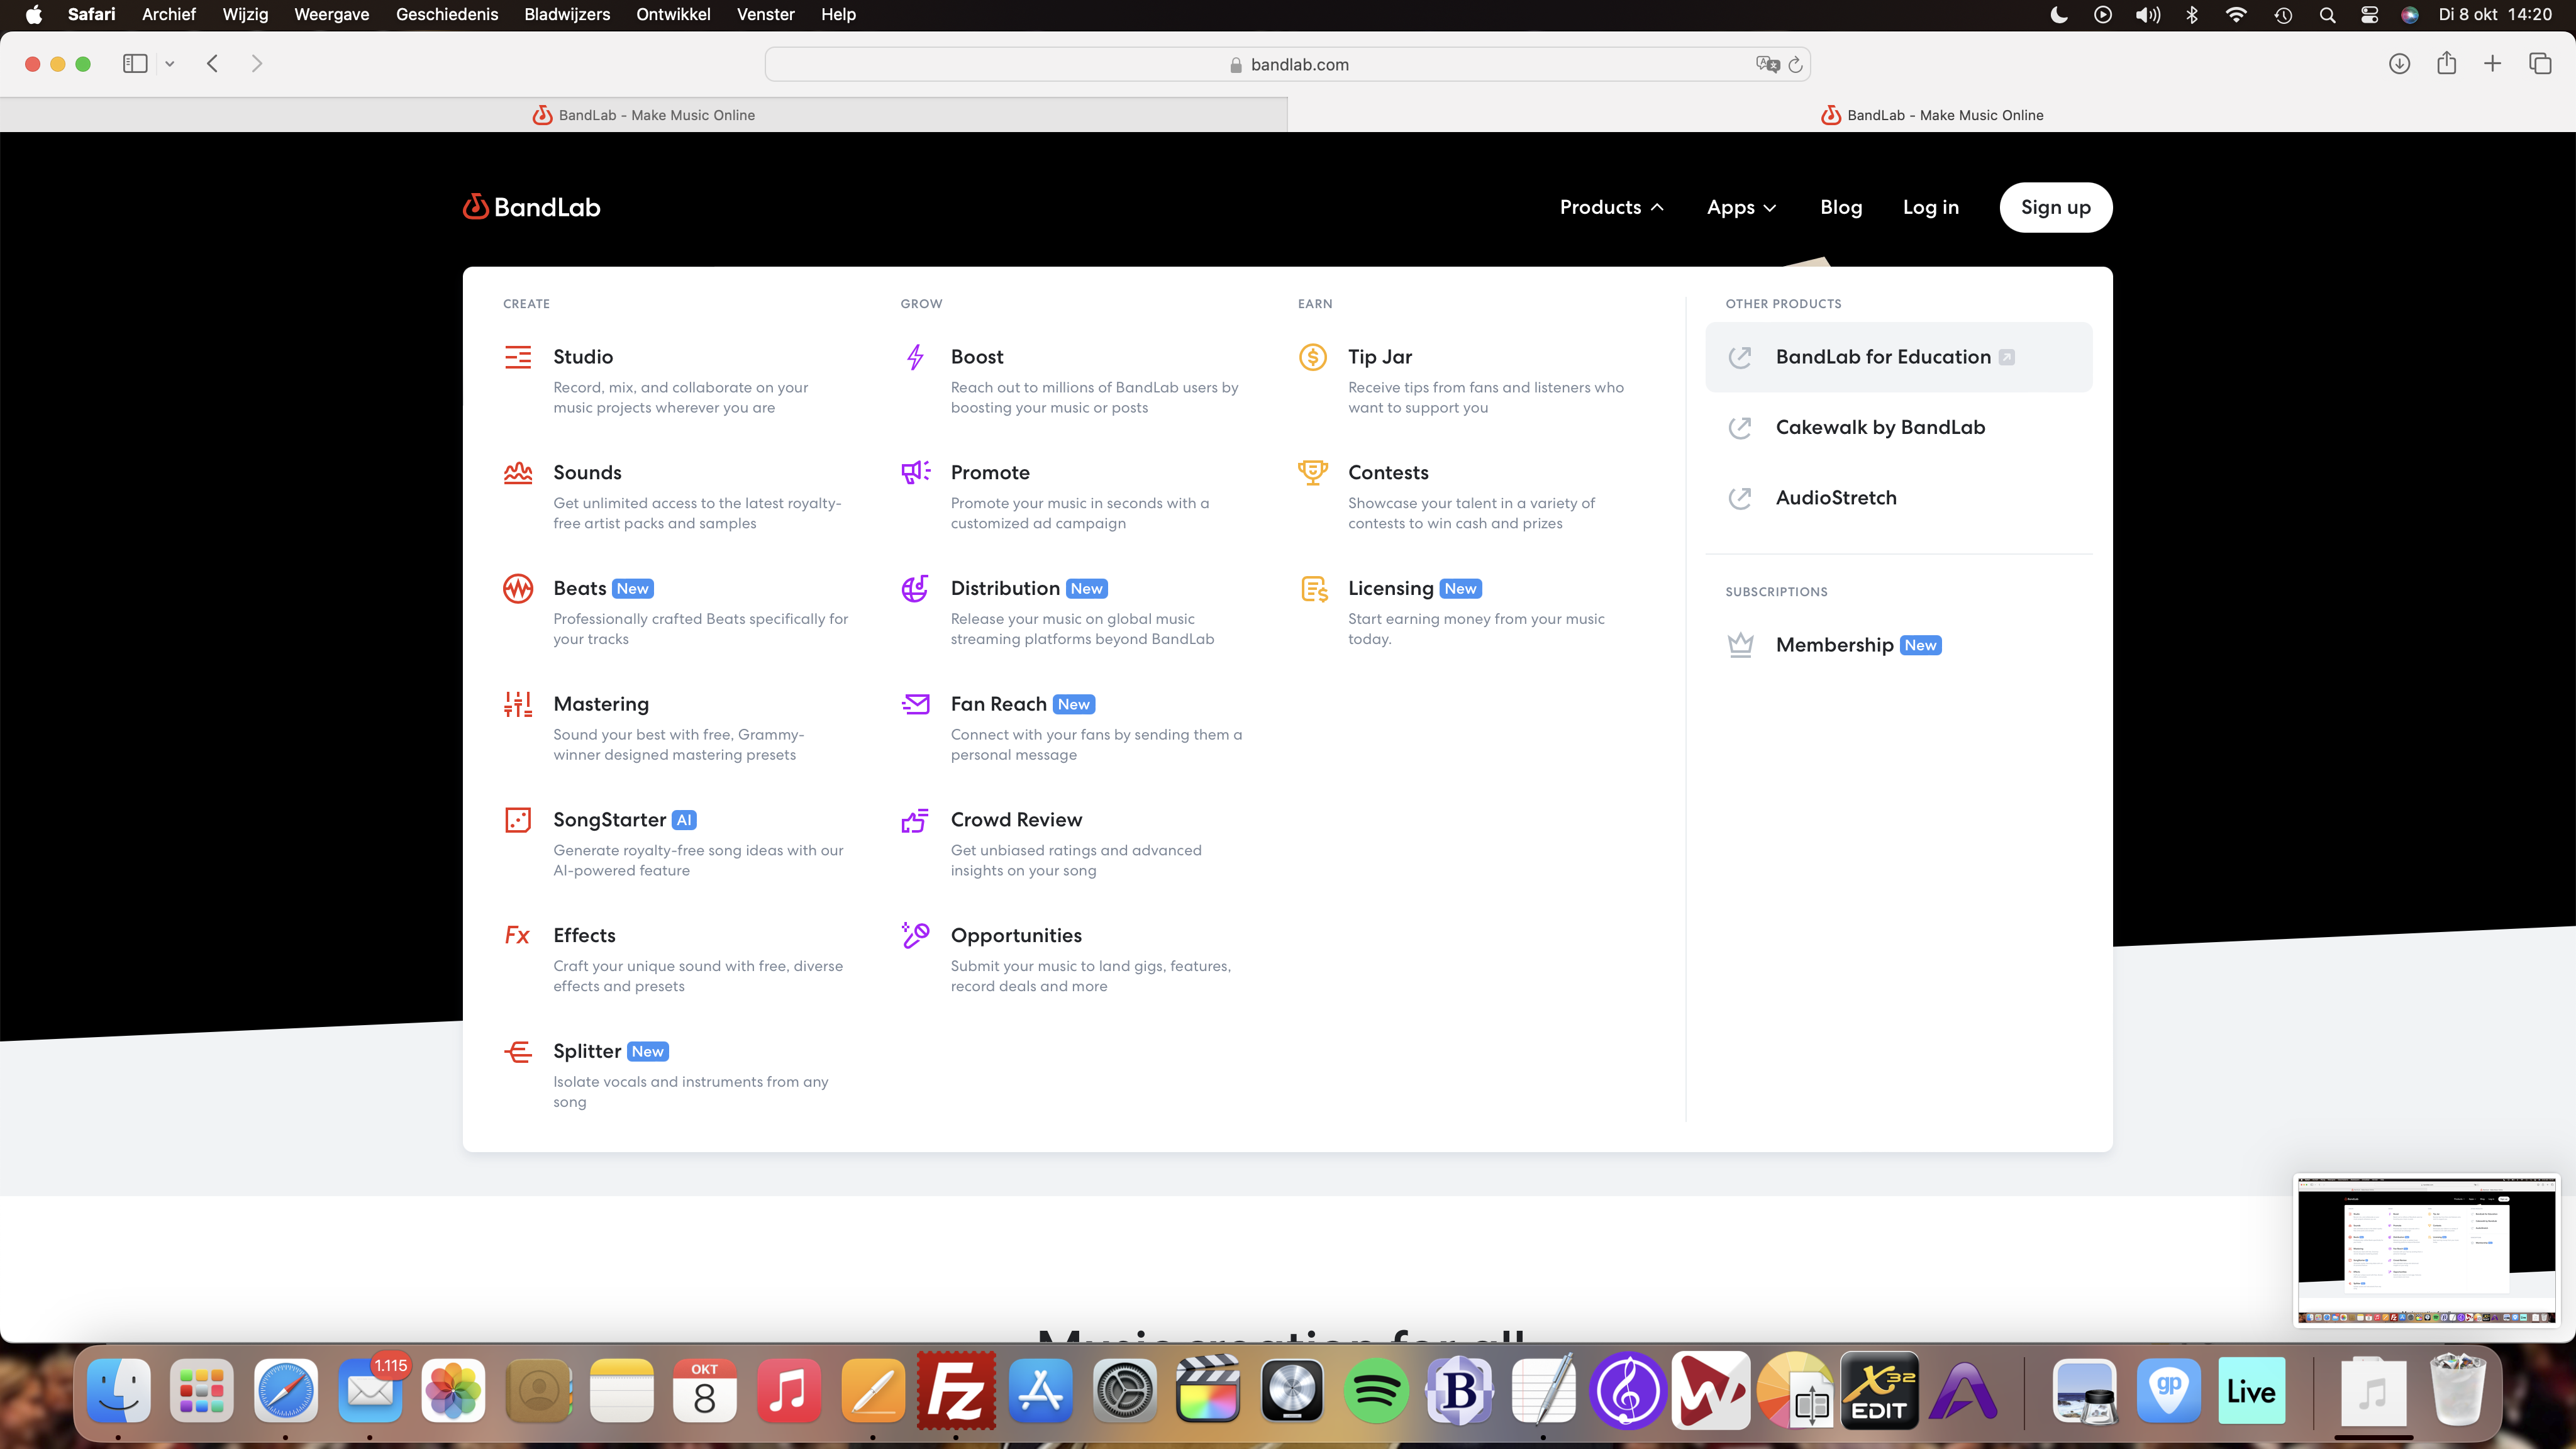Expand the Apps dropdown menu
This screenshot has width=2576, height=1449.
pyautogui.click(x=1741, y=207)
